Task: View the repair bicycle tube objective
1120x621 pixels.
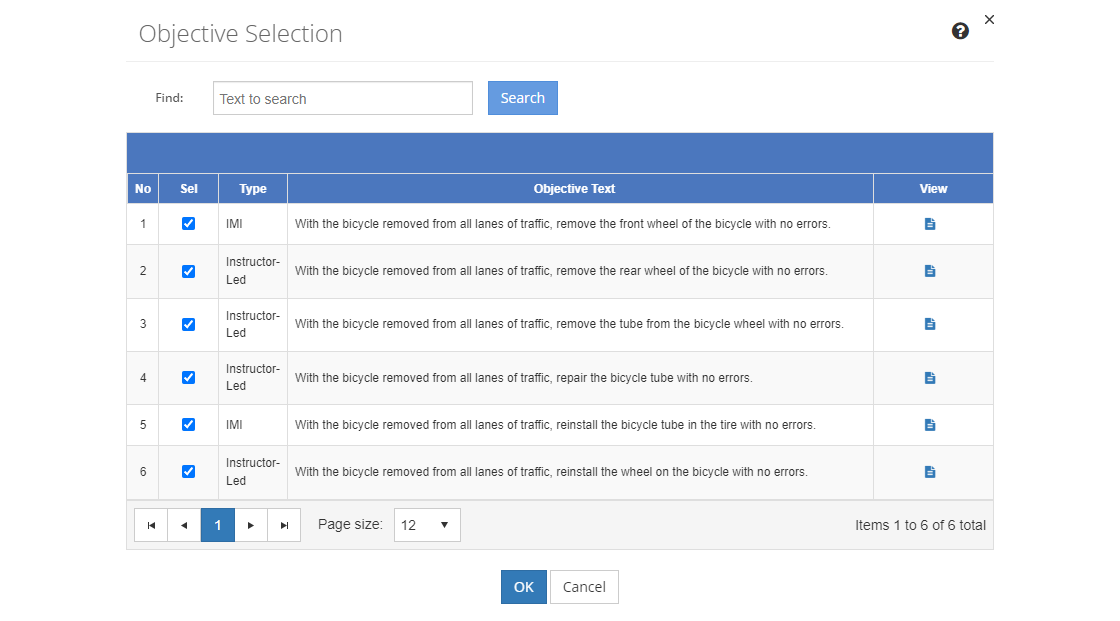Action: (929, 377)
